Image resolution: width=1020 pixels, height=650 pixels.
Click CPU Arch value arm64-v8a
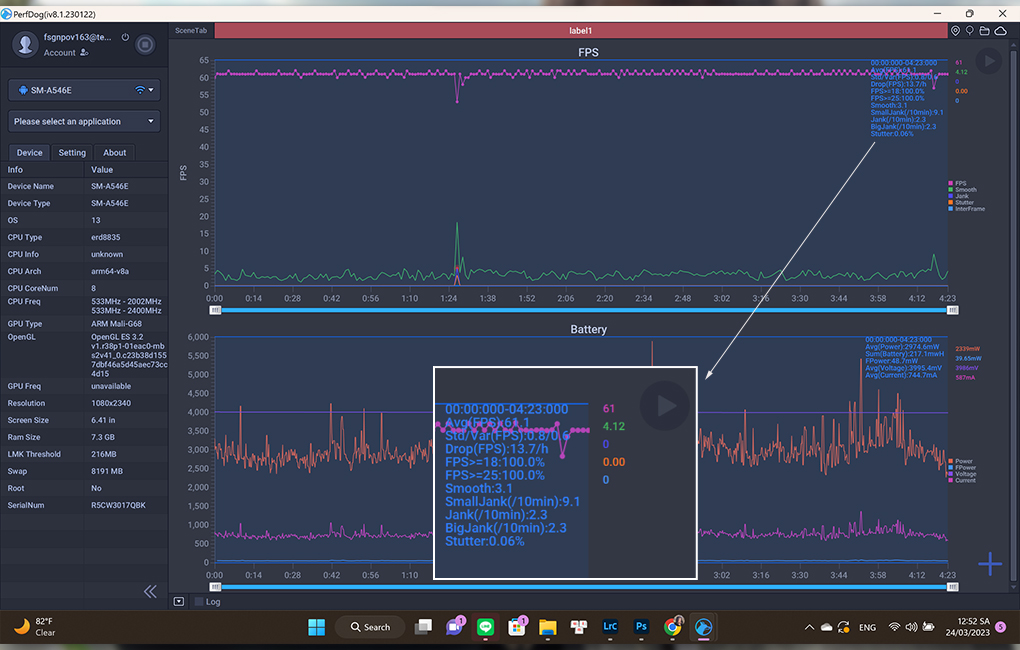pyautogui.click(x=110, y=271)
